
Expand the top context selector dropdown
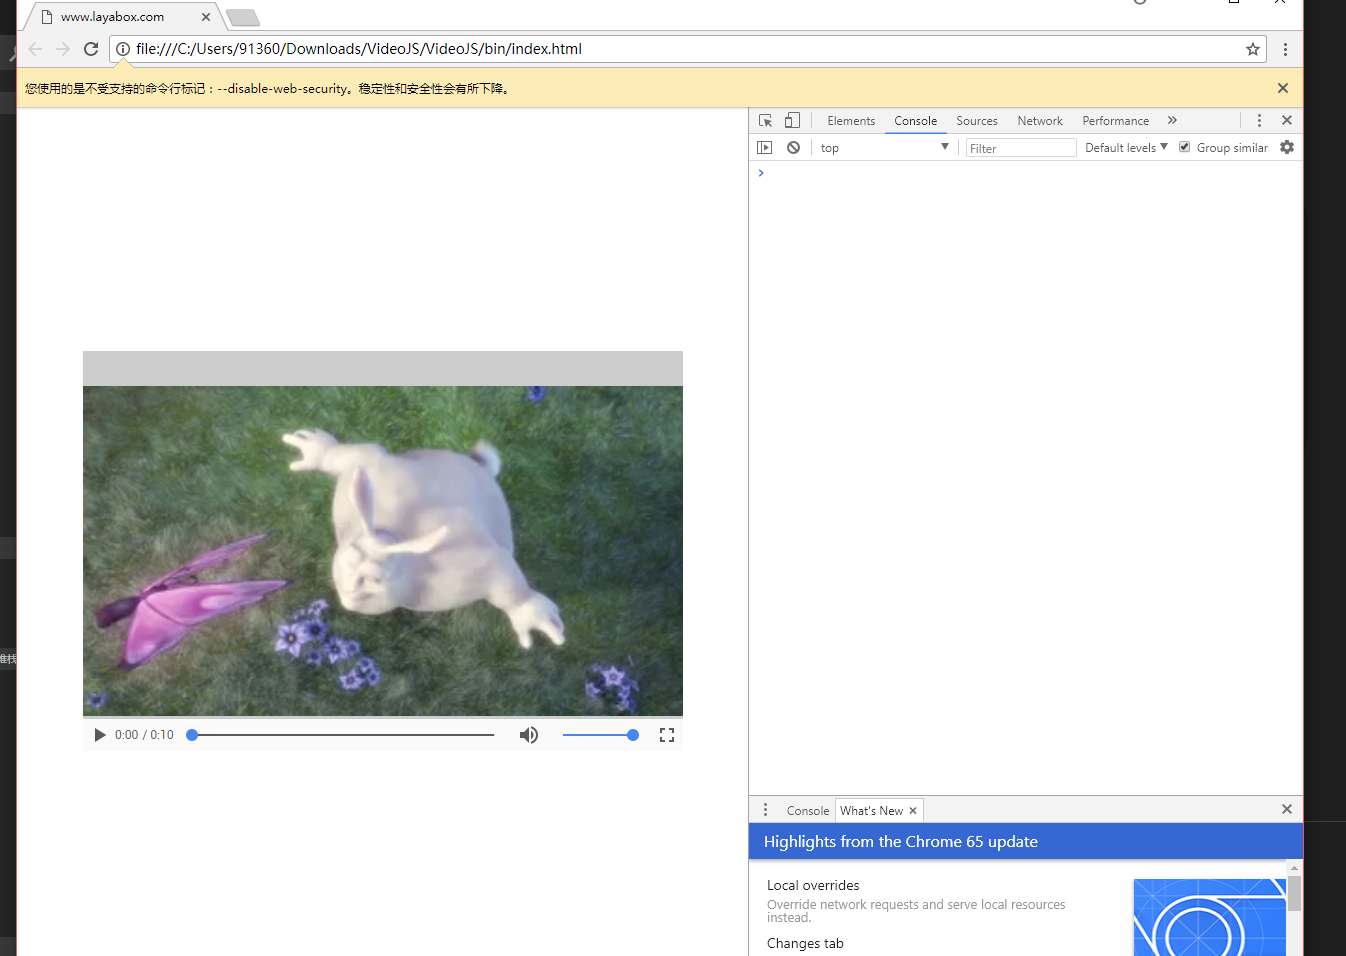(884, 148)
